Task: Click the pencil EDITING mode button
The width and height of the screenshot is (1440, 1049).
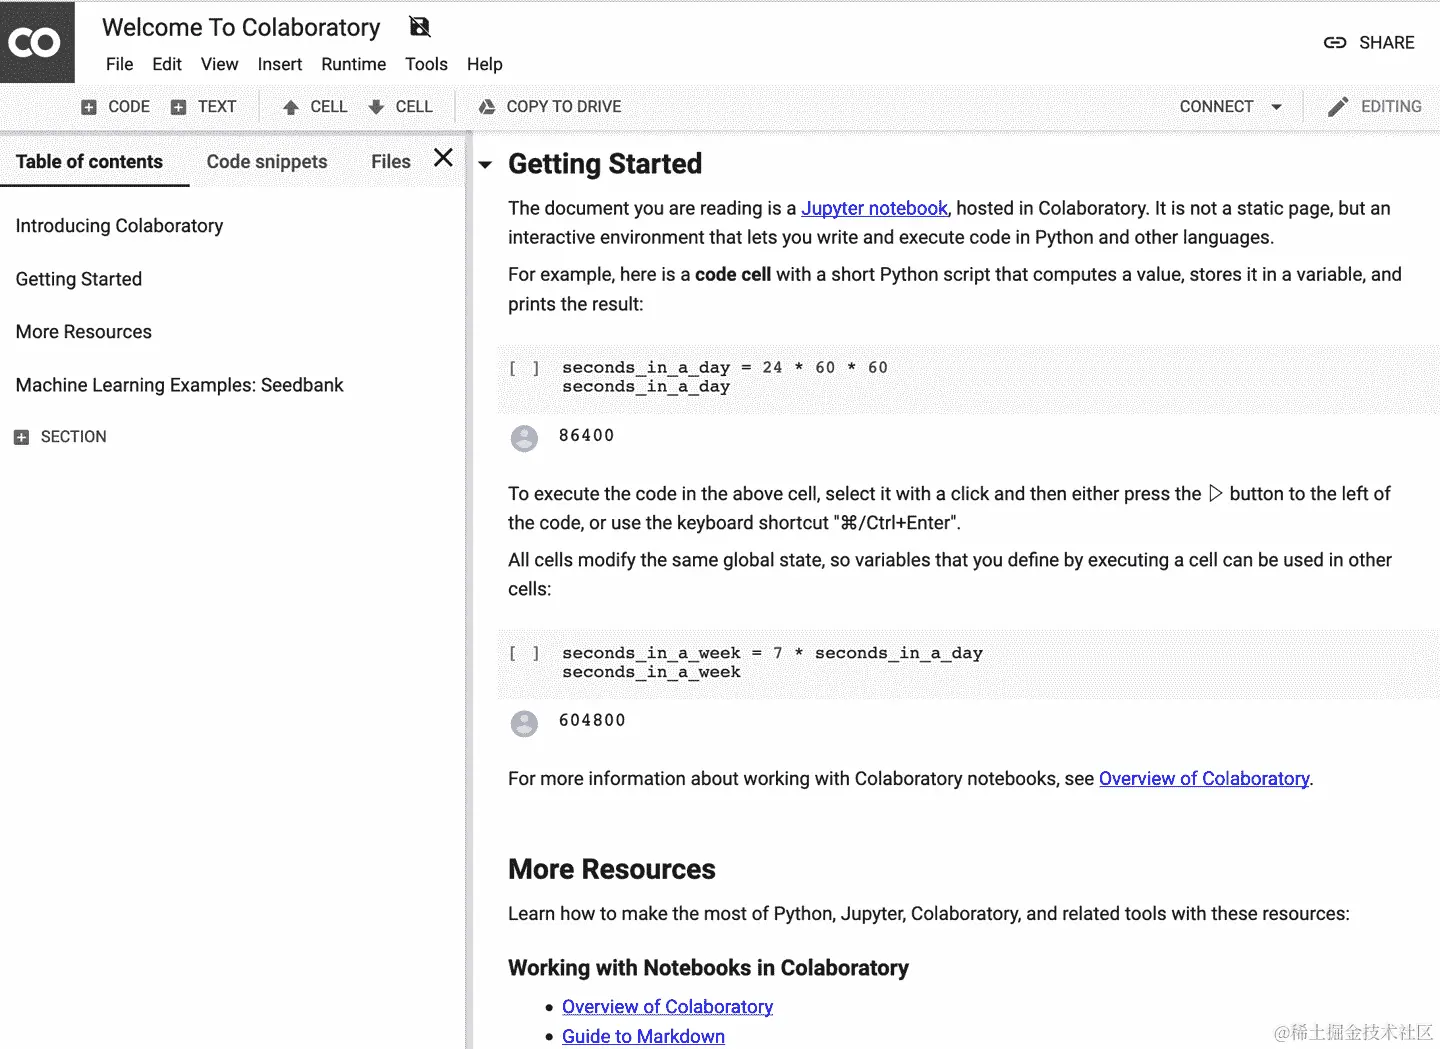Action: pyautogui.click(x=1374, y=107)
